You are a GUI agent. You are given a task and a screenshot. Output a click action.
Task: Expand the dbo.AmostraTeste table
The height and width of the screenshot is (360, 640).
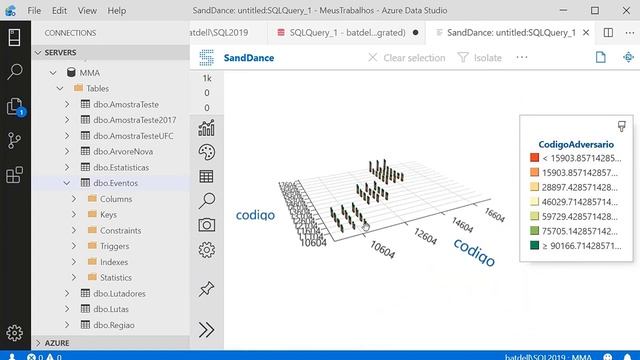tap(67, 104)
